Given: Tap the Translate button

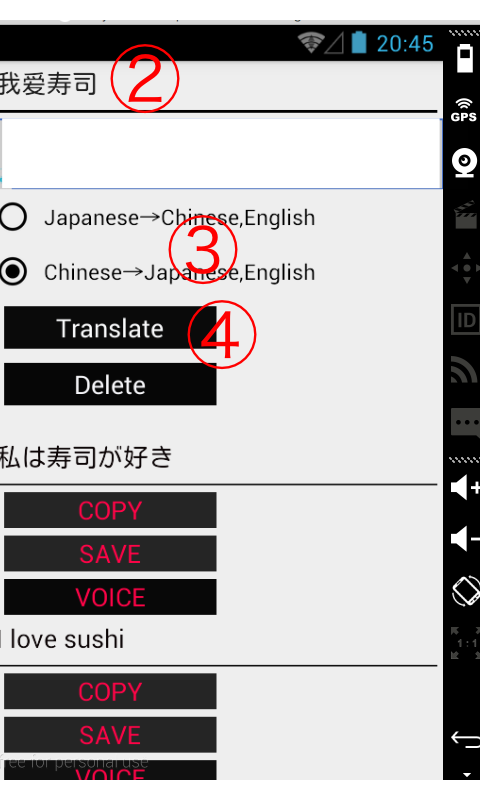Looking at the screenshot, I should coord(110,328).
